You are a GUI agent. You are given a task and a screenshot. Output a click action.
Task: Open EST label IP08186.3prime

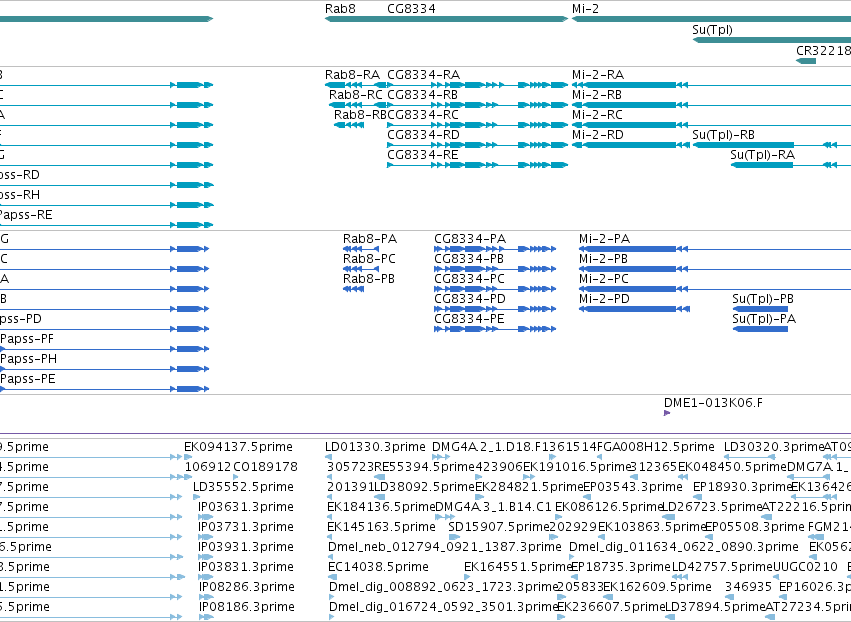[x=247, y=607]
